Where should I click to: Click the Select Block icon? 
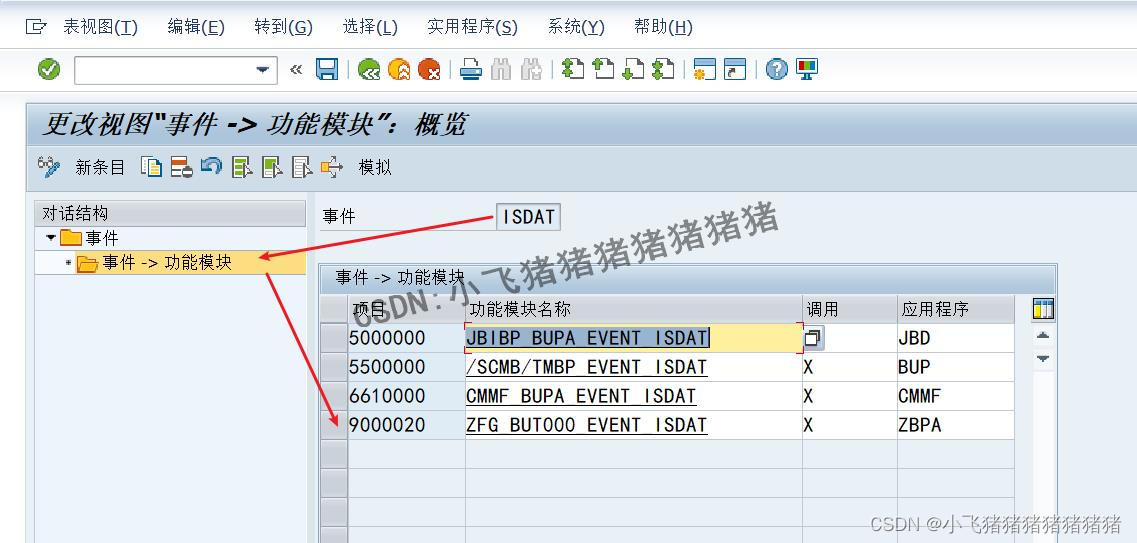point(272,167)
